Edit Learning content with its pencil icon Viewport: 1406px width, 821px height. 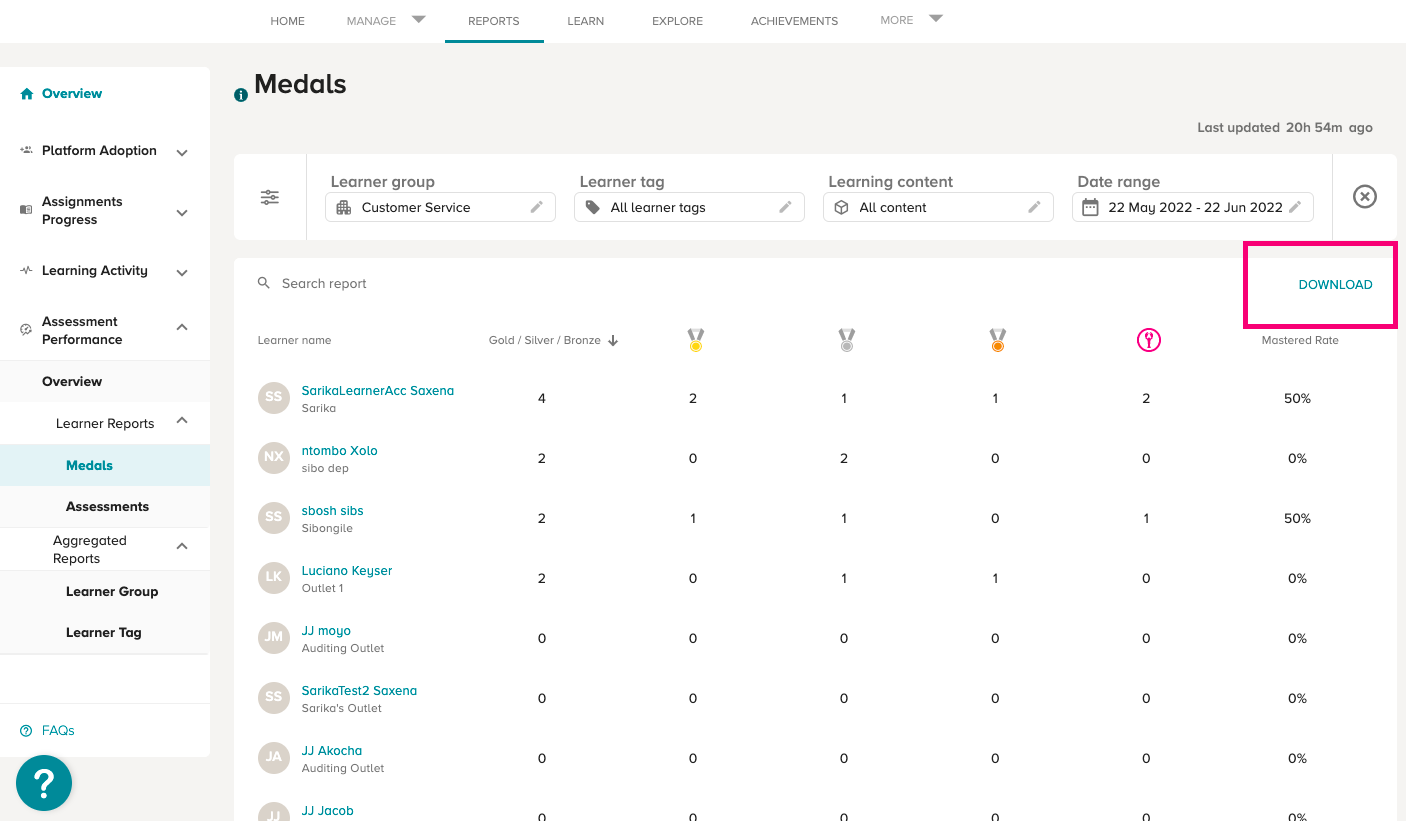click(1035, 207)
